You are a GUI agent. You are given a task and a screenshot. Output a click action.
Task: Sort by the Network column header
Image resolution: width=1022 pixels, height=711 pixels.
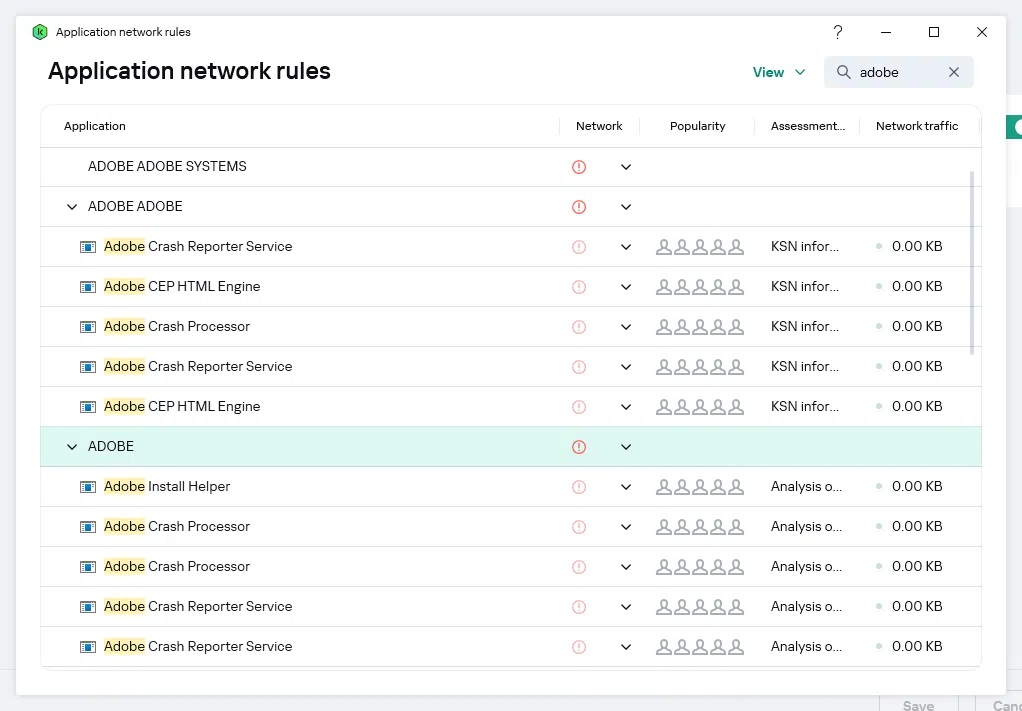click(599, 126)
